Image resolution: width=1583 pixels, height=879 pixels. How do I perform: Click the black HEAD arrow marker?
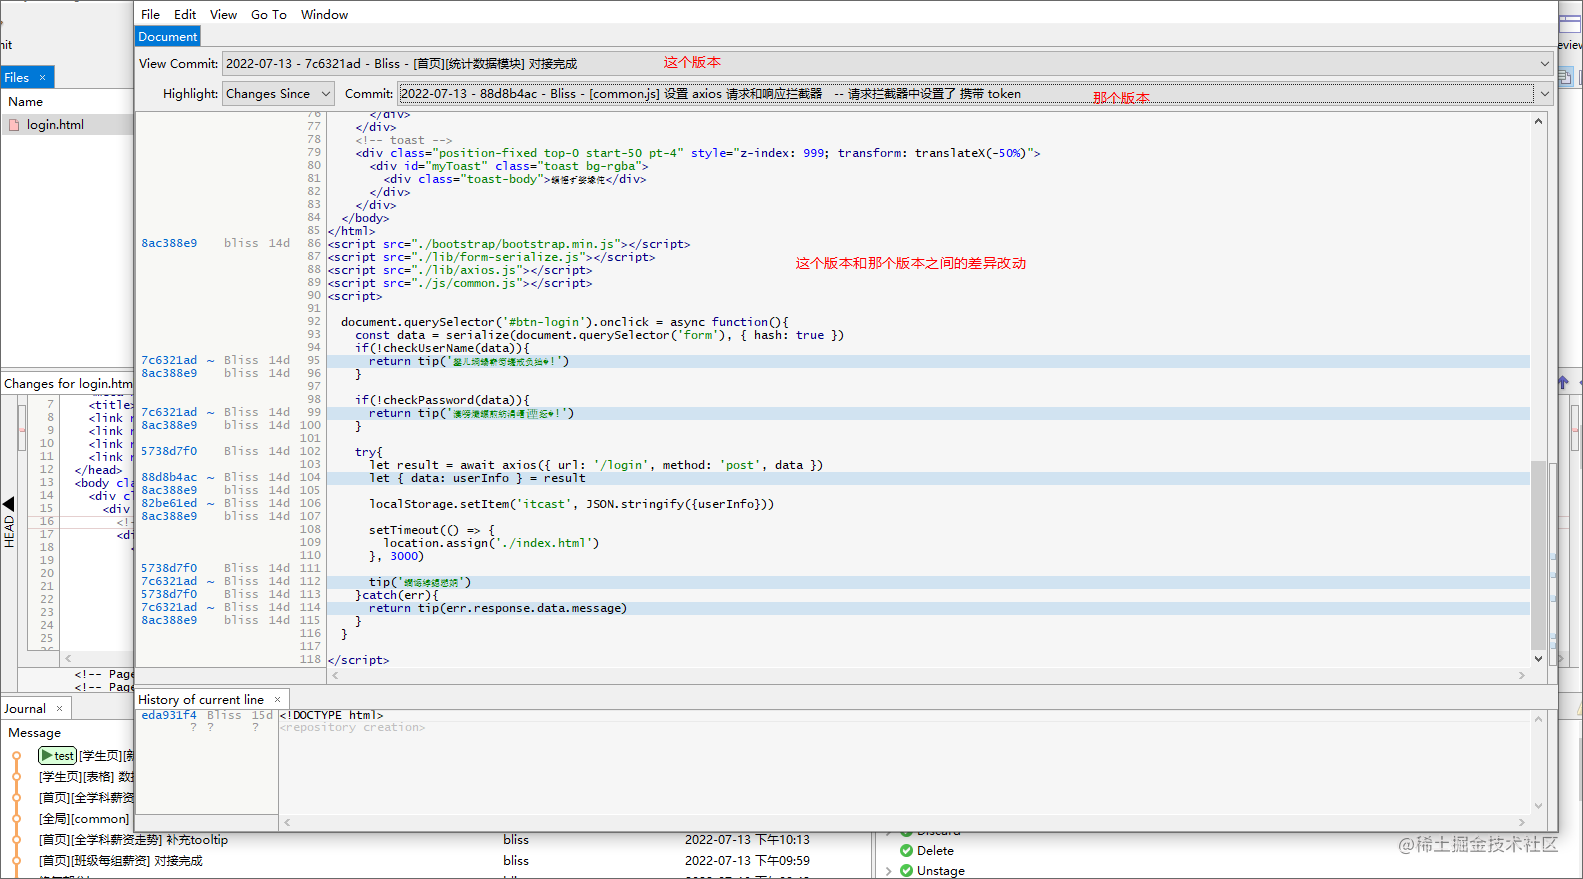click(8, 504)
